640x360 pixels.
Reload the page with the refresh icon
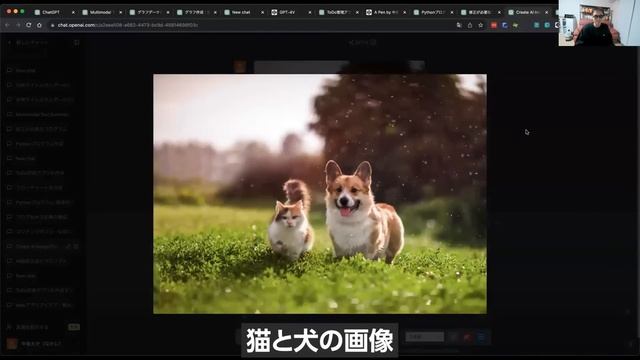(29, 25)
